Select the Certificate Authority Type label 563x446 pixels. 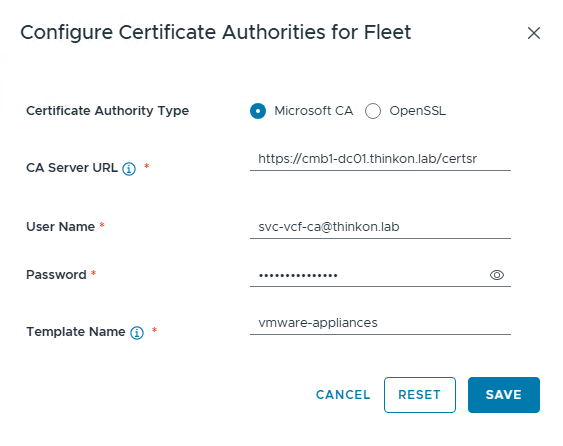107,111
